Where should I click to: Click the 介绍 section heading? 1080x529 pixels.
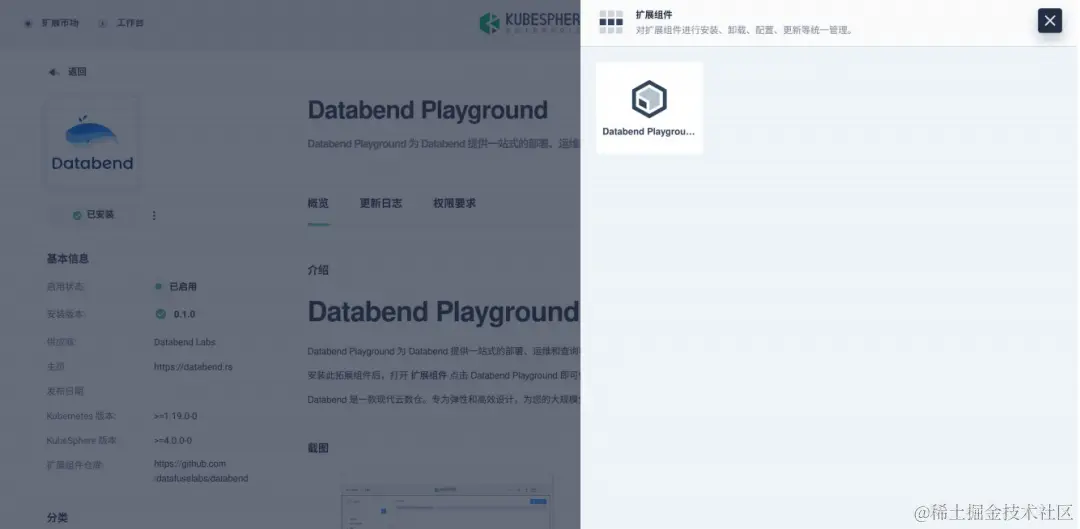[318, 270]
